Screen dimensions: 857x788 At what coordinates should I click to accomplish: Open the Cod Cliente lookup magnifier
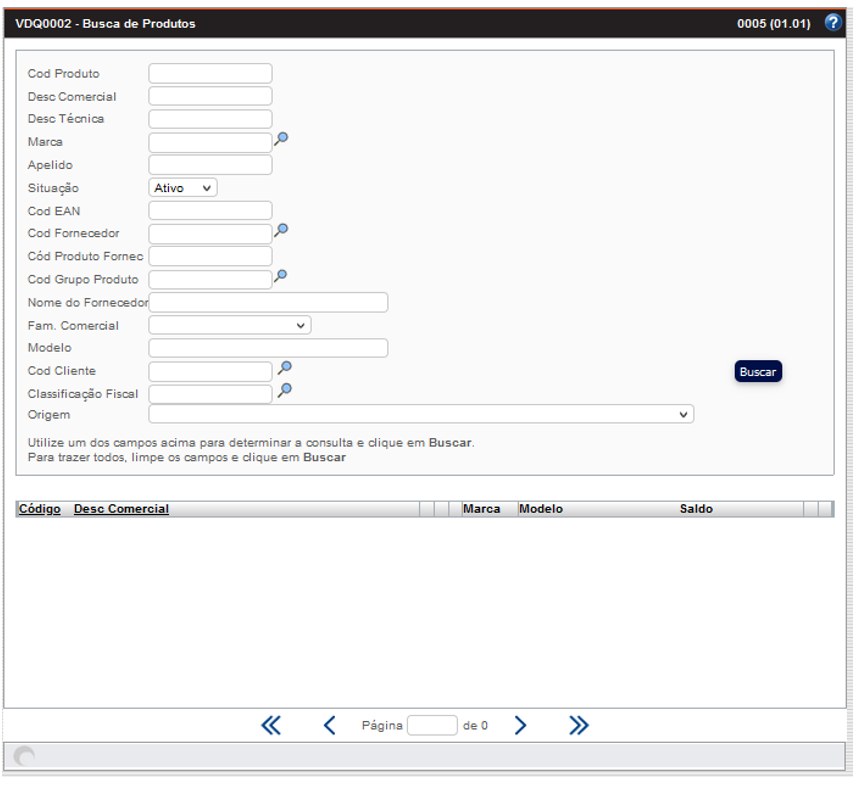pos(285,369)
